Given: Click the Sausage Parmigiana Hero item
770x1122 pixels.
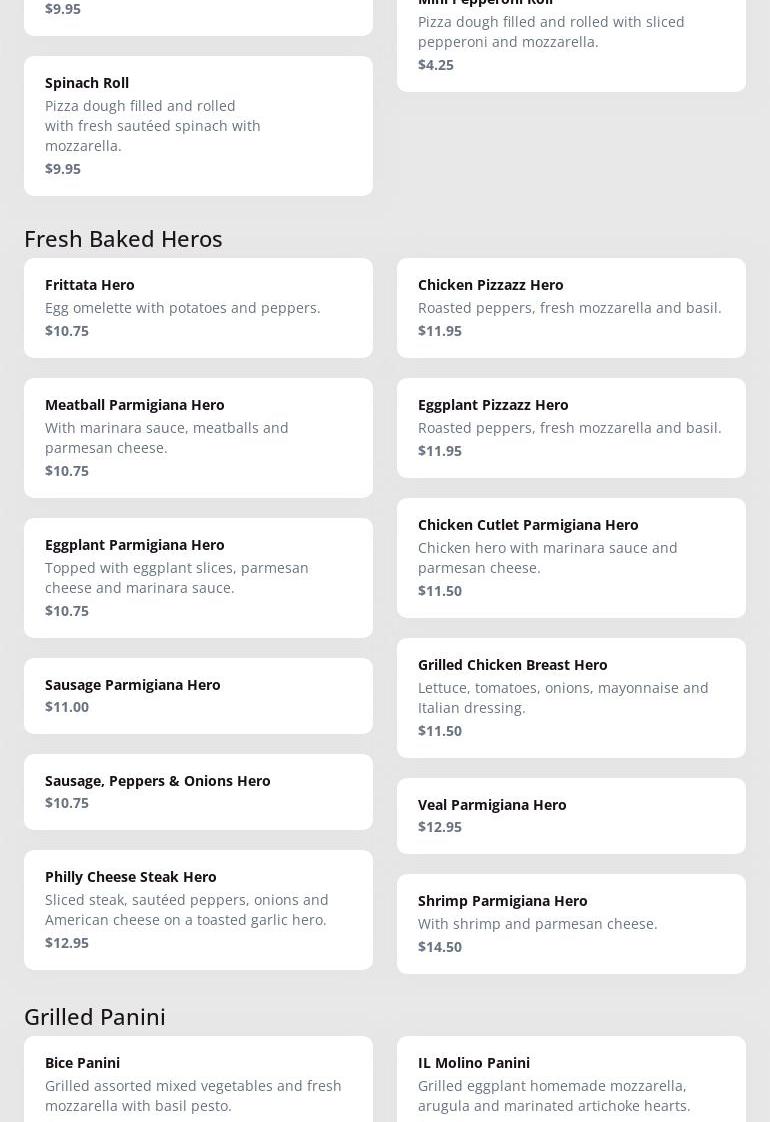Looking at the screenshot, I should click(198, 695).
